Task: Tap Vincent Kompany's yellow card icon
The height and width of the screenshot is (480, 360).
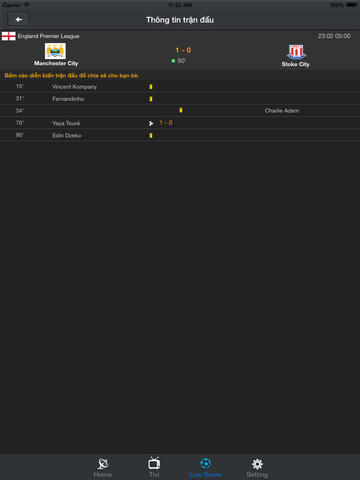Action: (151, 87)
